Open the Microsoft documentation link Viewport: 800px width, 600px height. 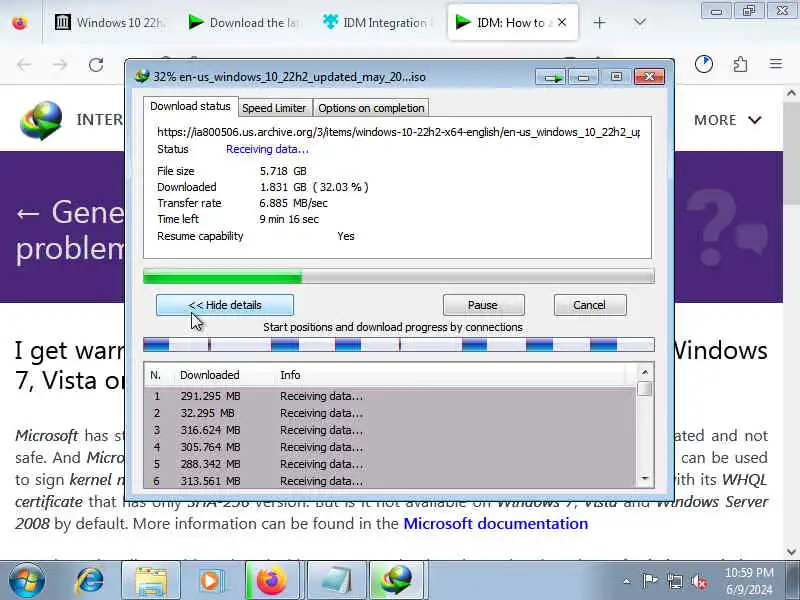tap(495, 523)
